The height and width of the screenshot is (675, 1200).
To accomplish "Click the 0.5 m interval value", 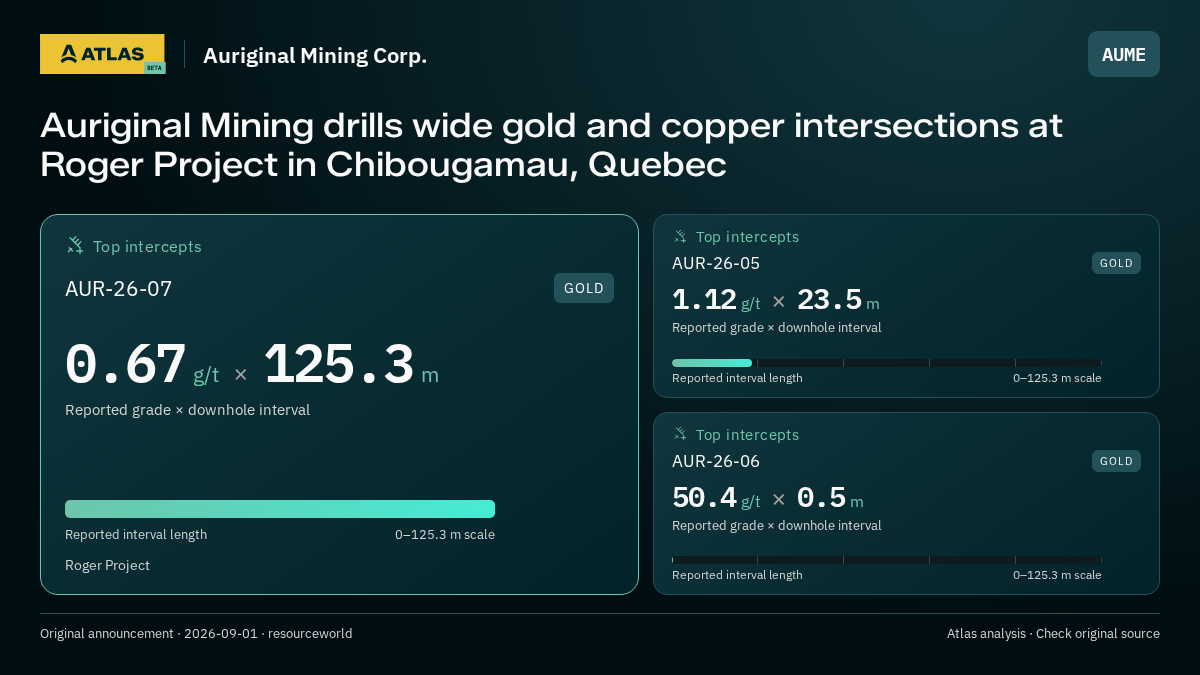I will [x=830, y=498].
